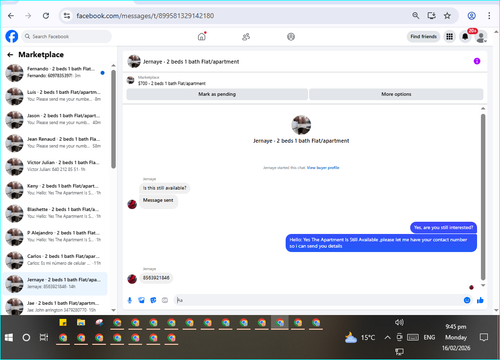Screen dimensions: 500x360
Task: Click Mark as pending button
Action: [x=217, y=94]
